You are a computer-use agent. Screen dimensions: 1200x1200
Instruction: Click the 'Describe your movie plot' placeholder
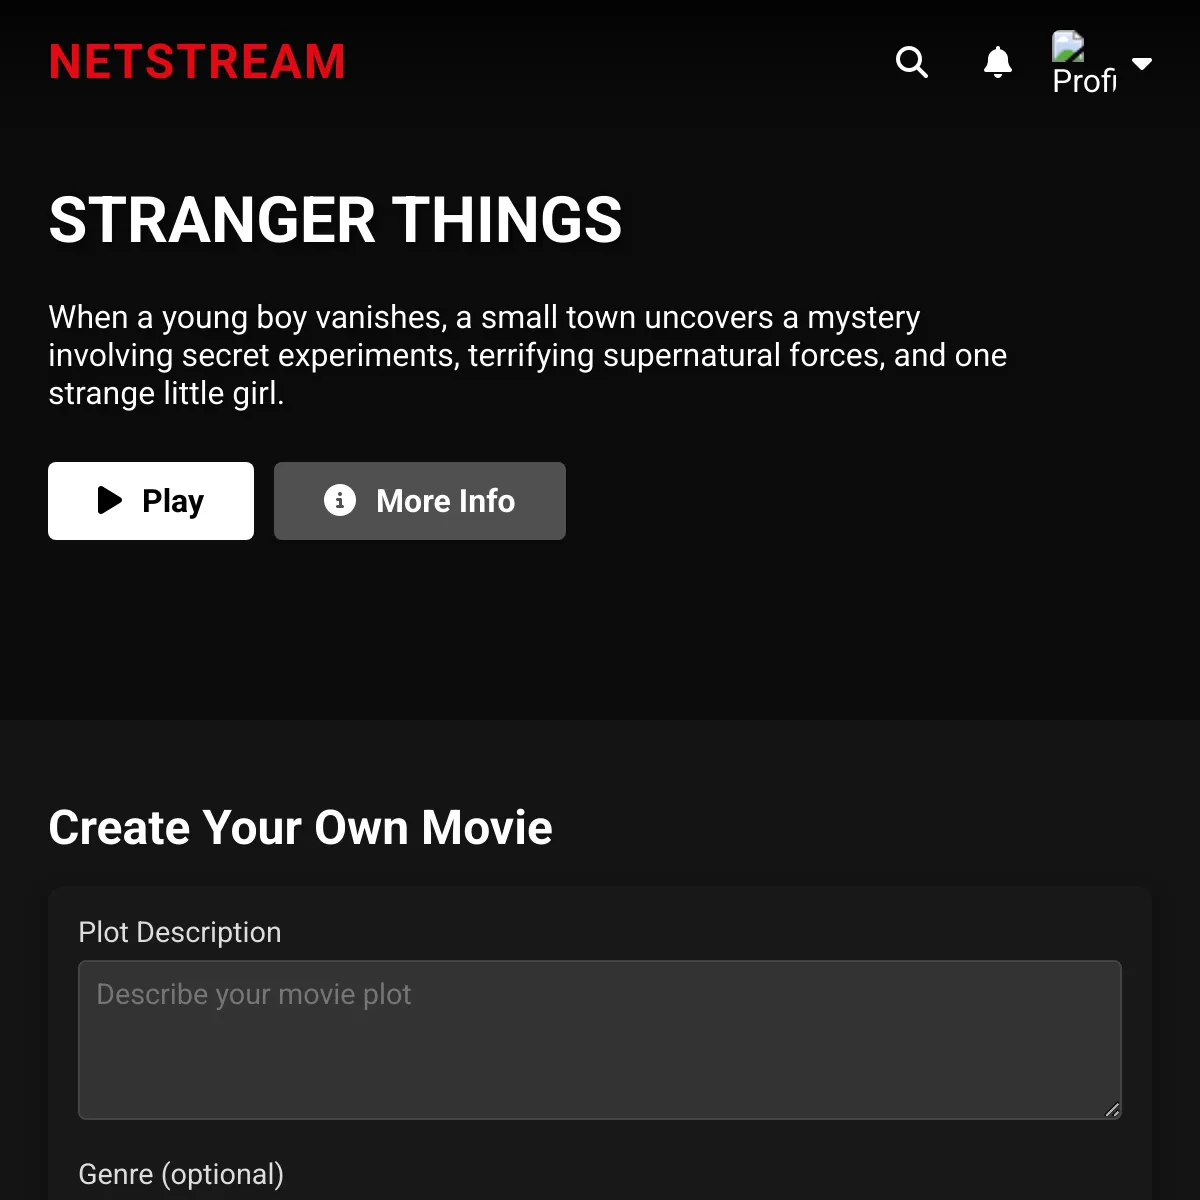pos(254,994)
